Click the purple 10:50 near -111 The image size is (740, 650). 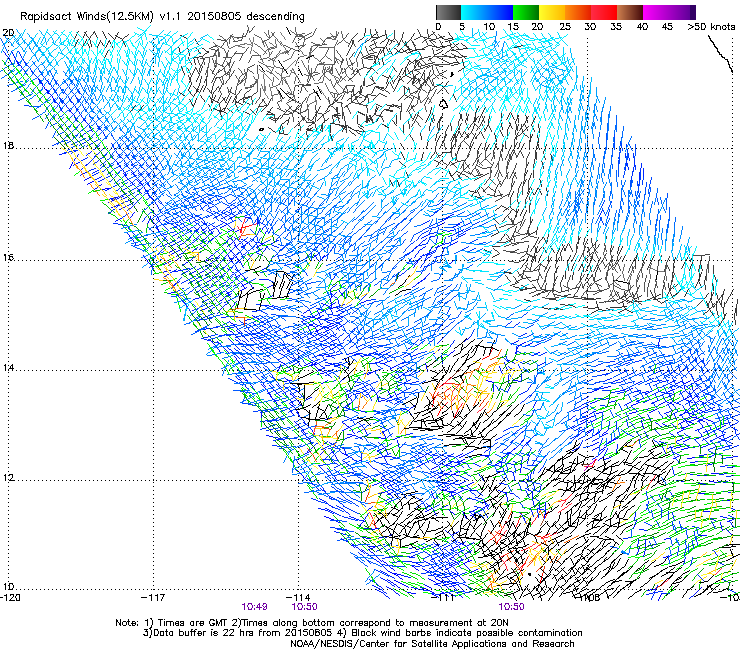click(512, 607)
